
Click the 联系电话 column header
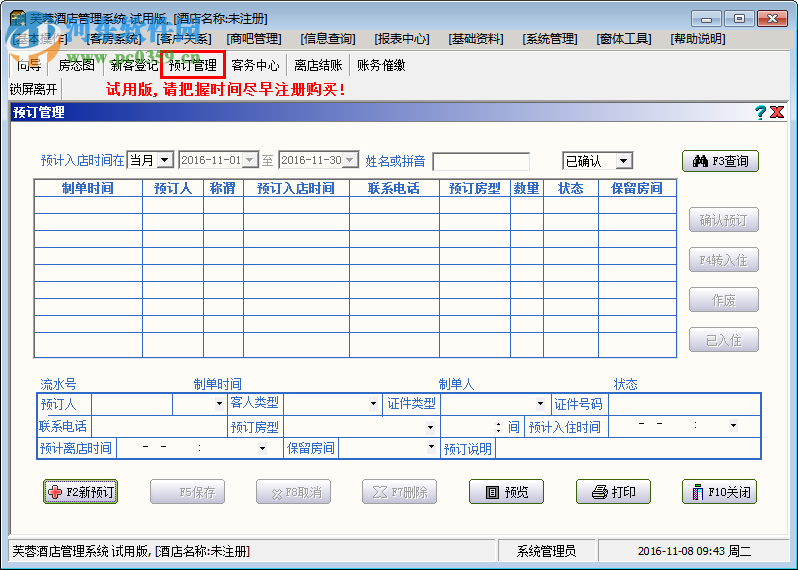[394, 188]
